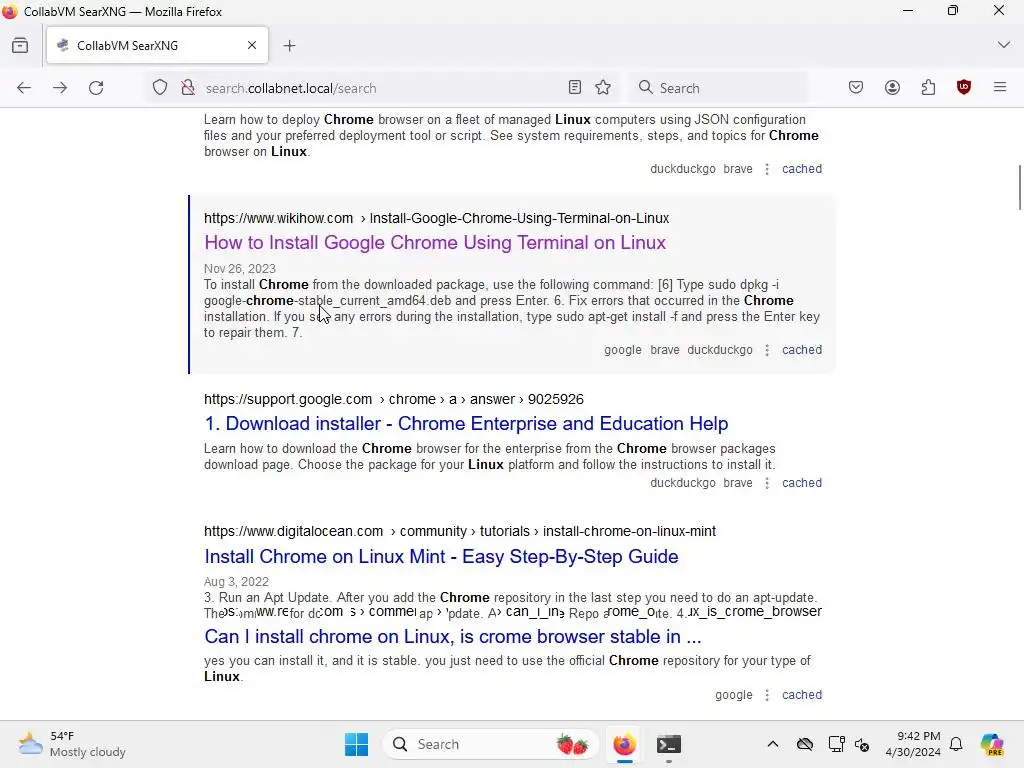Open the Firefox application menu
This screenshot has width=1024, height=768.
(1000, 87)
